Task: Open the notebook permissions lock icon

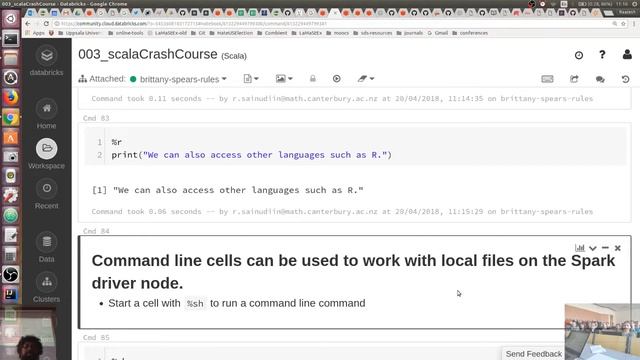Action: [313, 78]
